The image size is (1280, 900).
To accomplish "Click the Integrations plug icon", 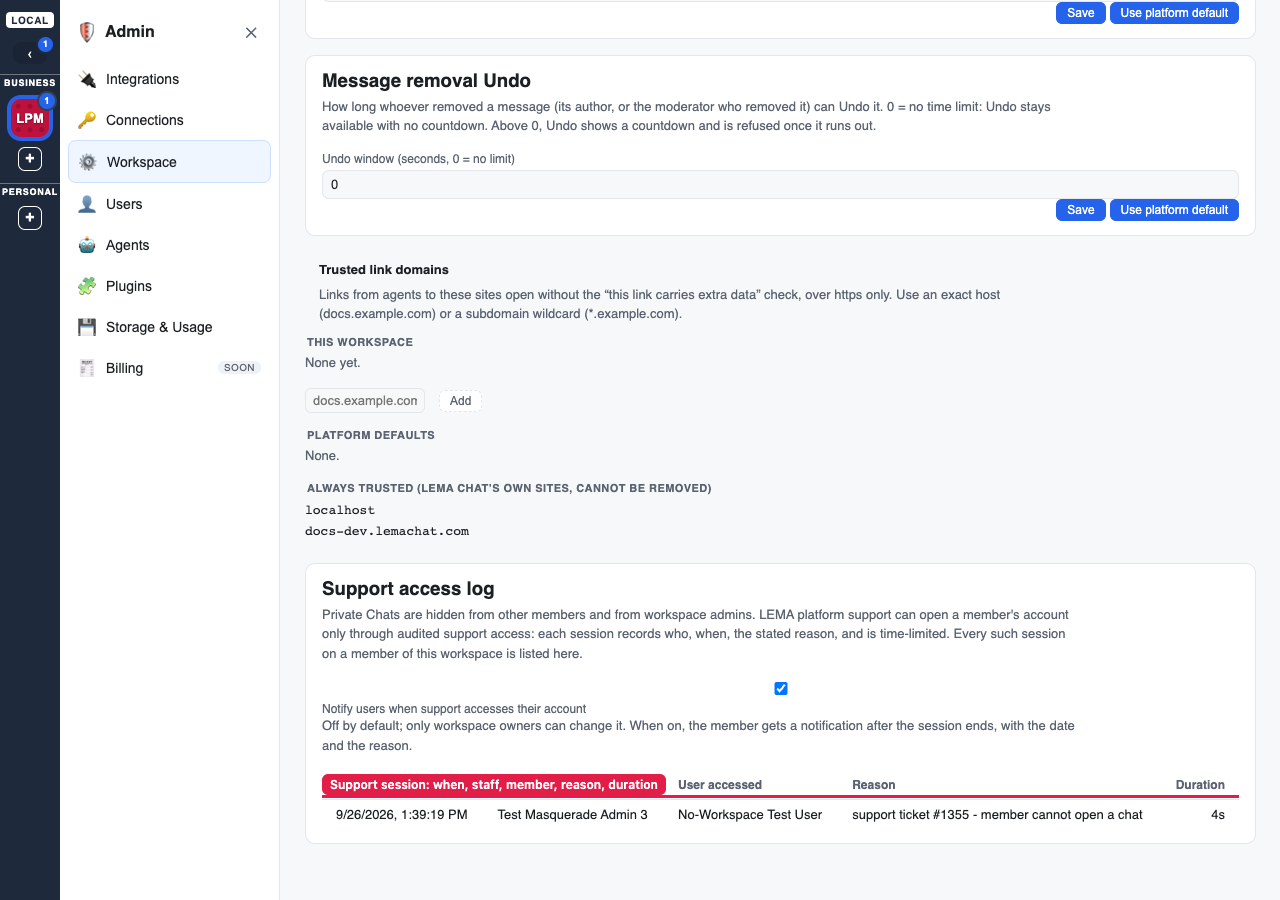I will (x=87, y=79).
